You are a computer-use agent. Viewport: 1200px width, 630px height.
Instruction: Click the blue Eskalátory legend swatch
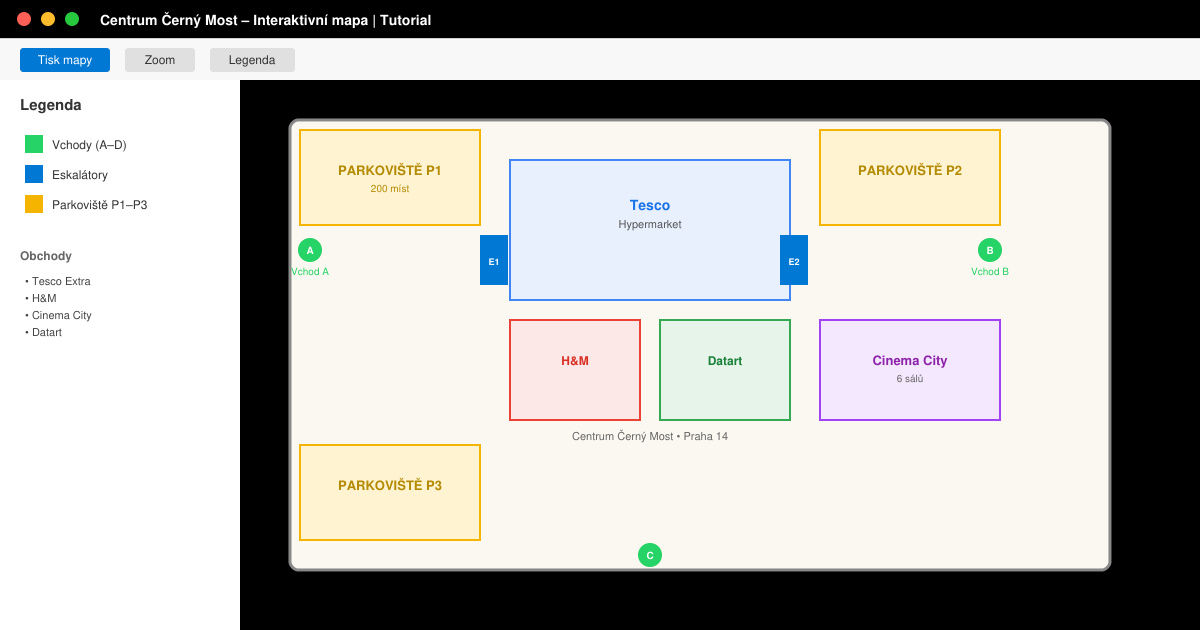tap(34, 174)
